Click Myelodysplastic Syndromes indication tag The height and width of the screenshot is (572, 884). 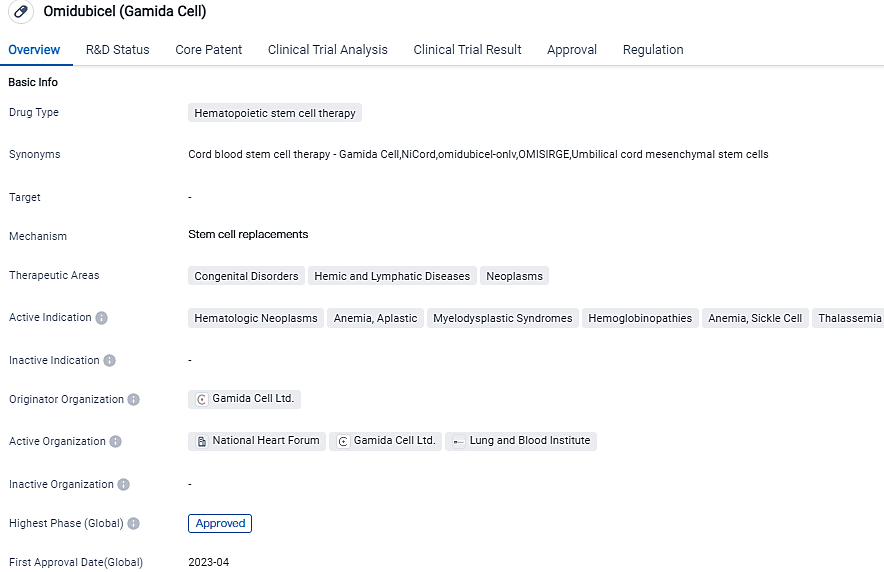click(502, 318)
